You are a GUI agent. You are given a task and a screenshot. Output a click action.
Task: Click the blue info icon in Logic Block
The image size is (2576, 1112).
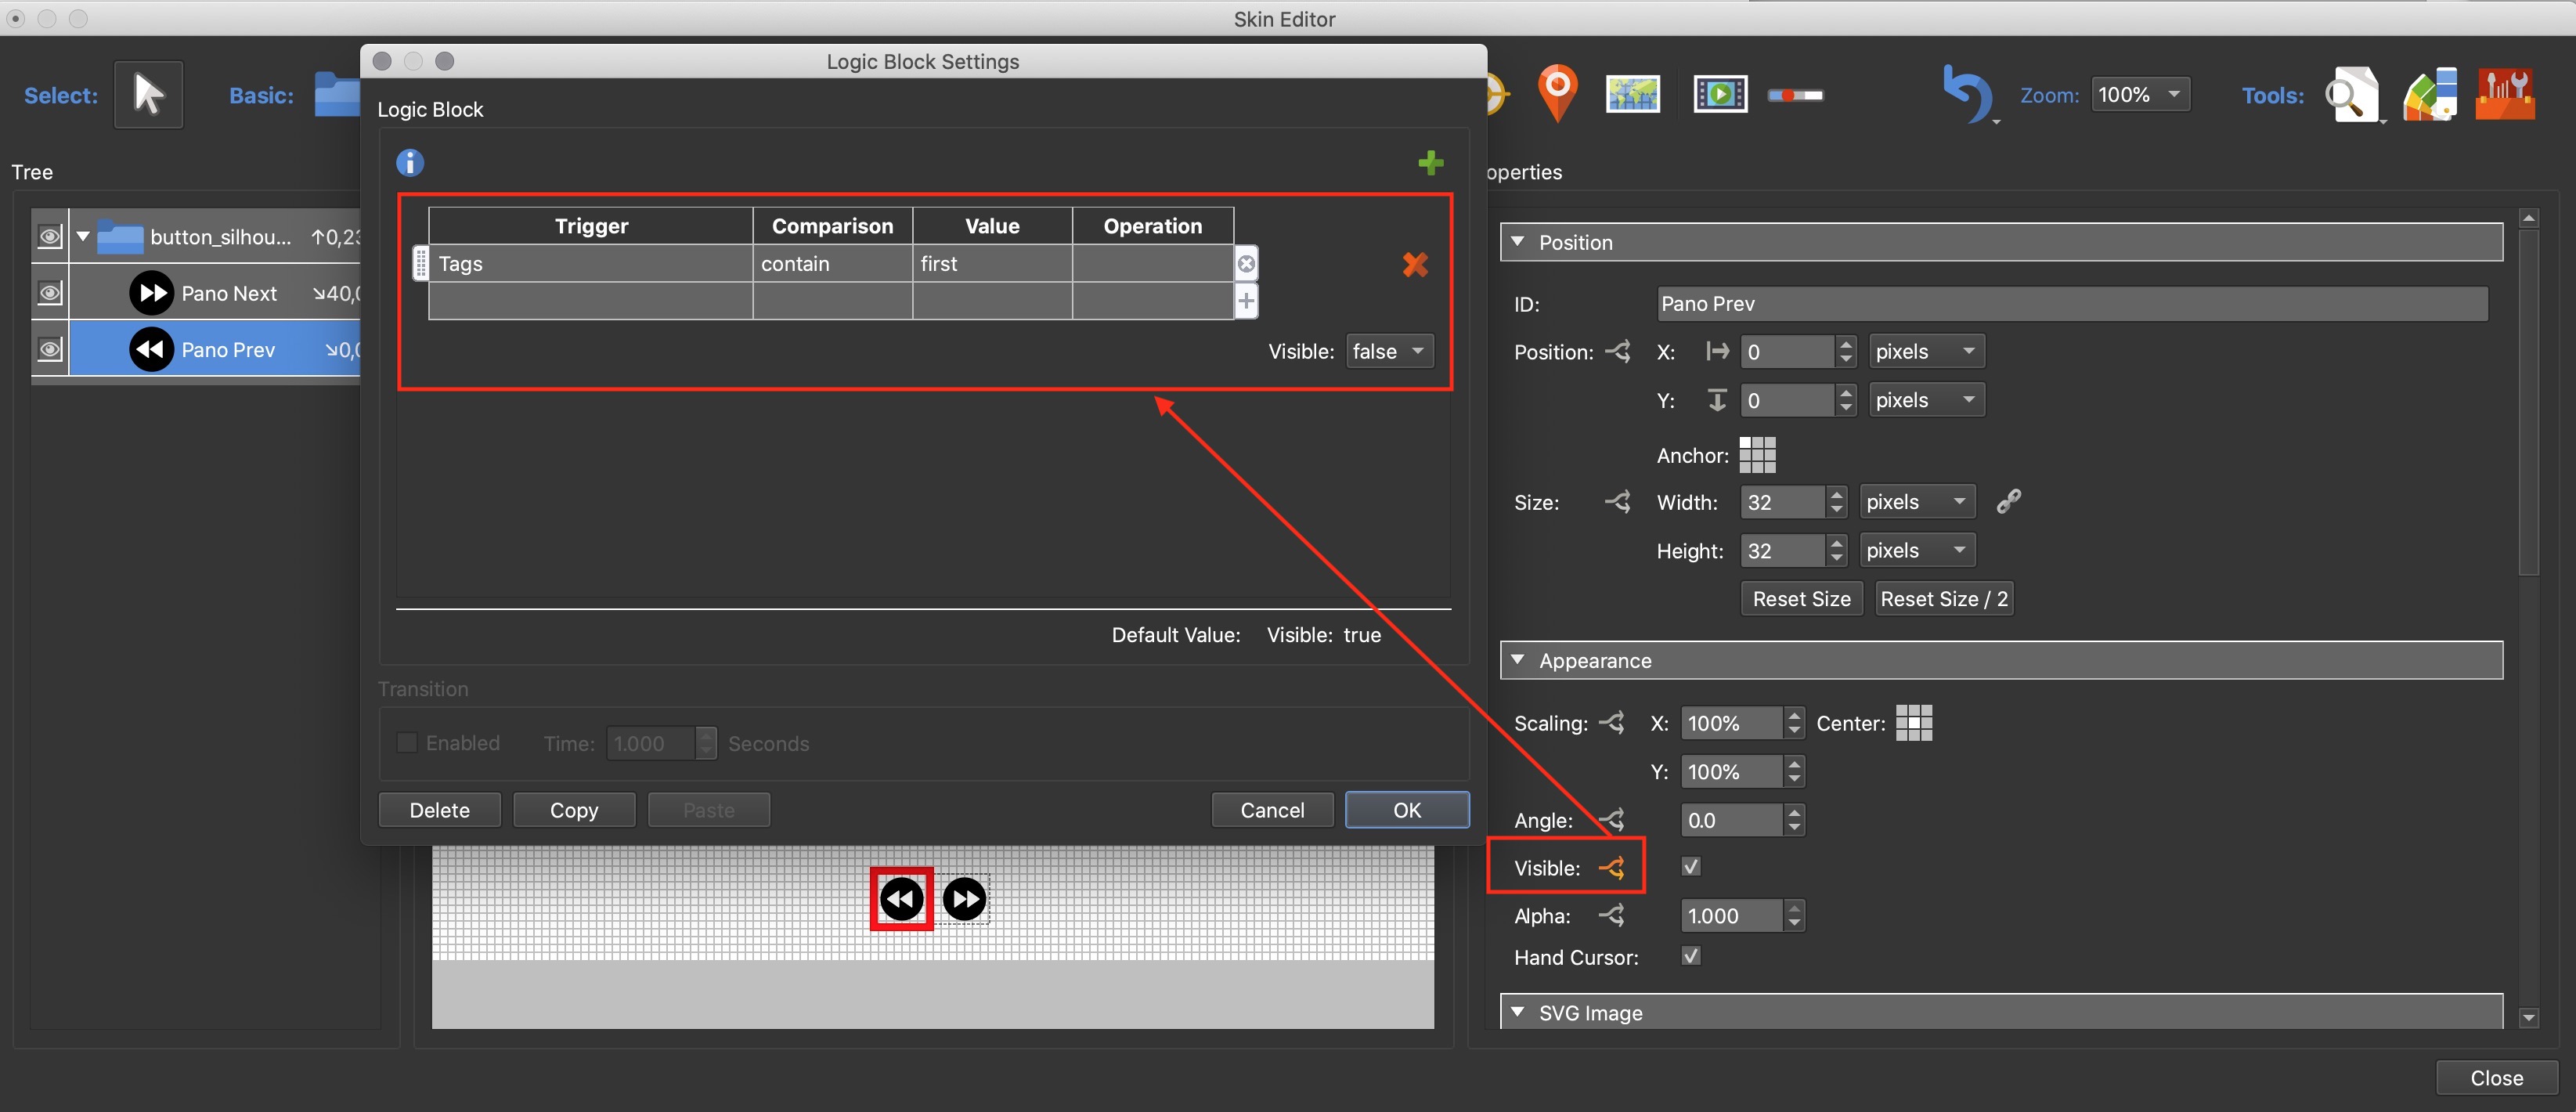410,162
